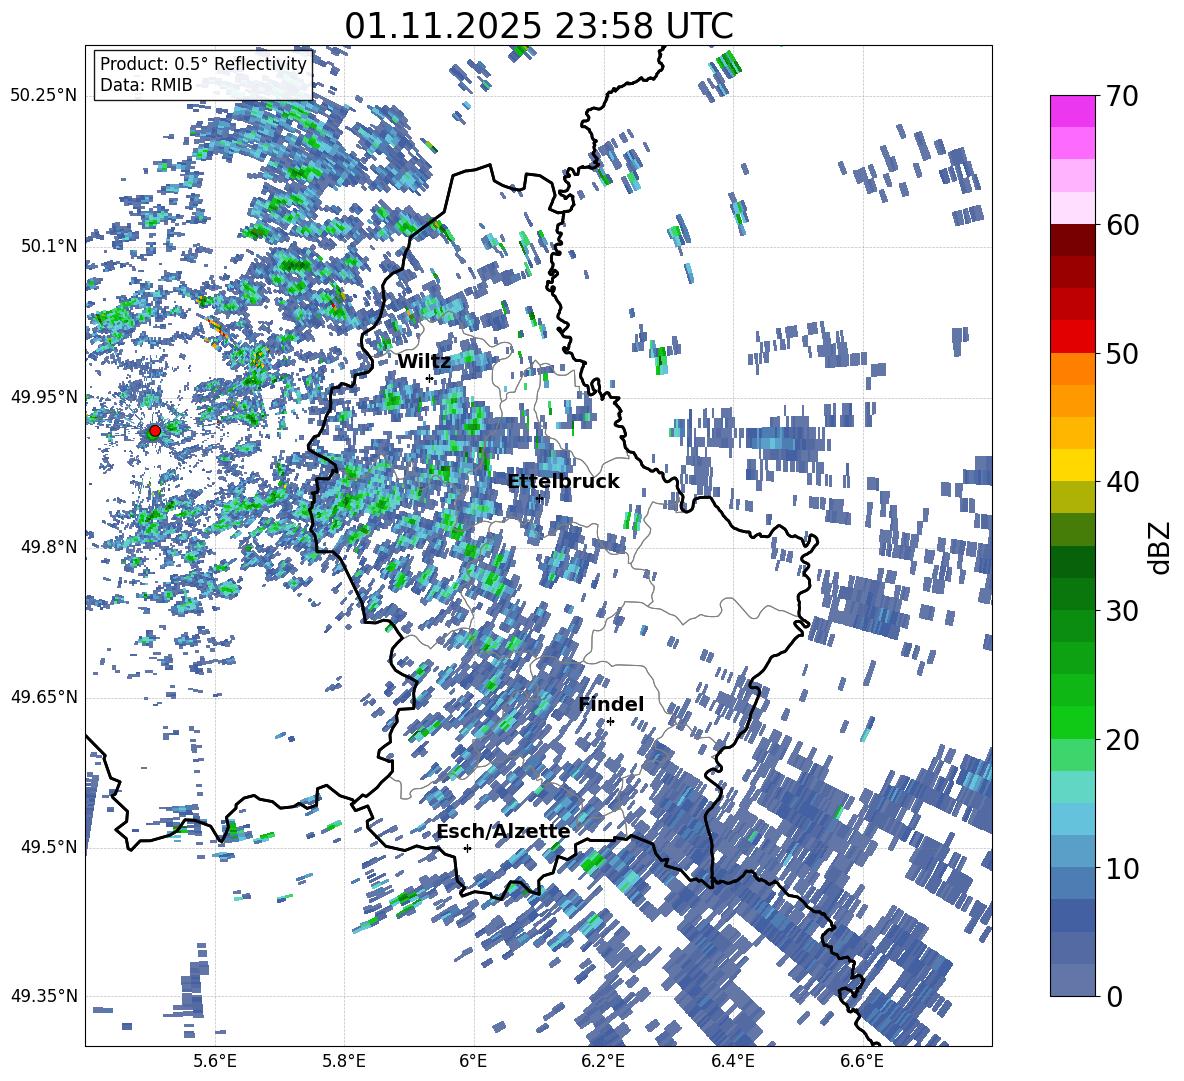Click the Wiltz city label

click(424, 362)
